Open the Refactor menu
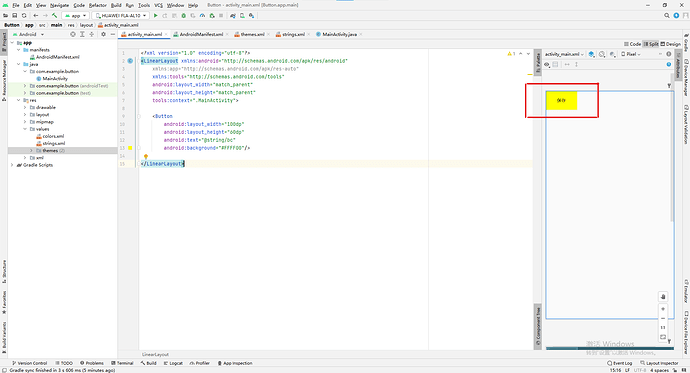 point(98,5)
